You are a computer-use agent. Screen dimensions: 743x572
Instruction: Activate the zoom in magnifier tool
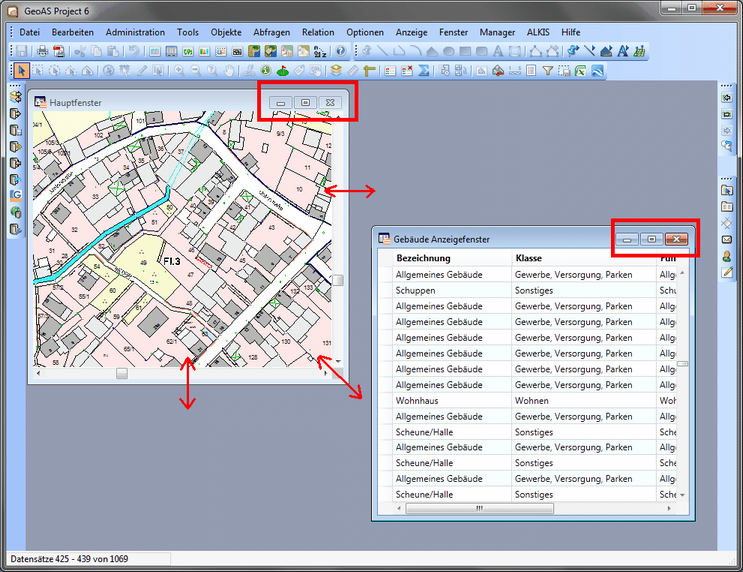coord(179,71)
